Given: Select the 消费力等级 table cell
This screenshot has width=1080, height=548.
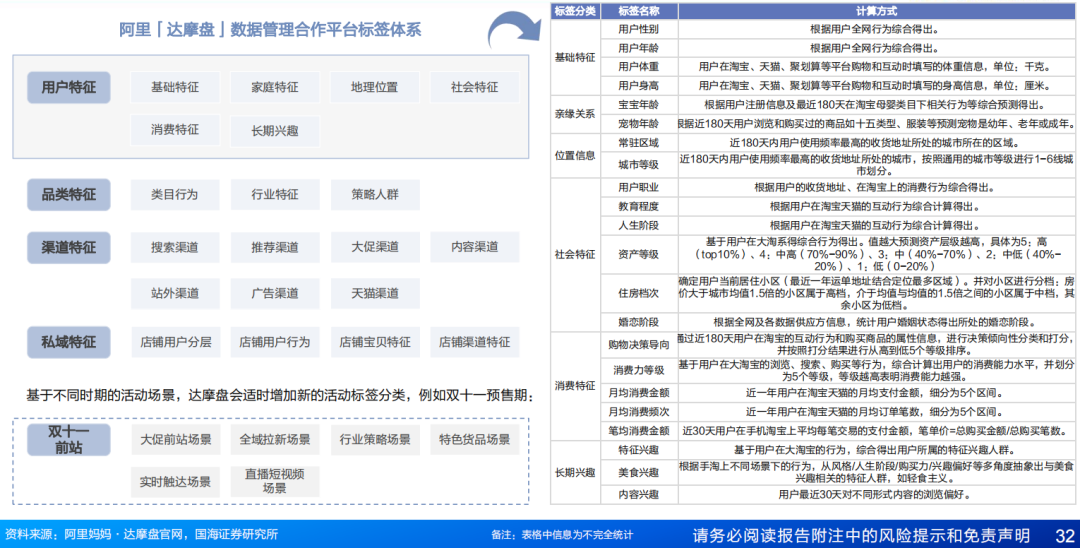Looking at the screenshot, I should [x=638, y=370].
